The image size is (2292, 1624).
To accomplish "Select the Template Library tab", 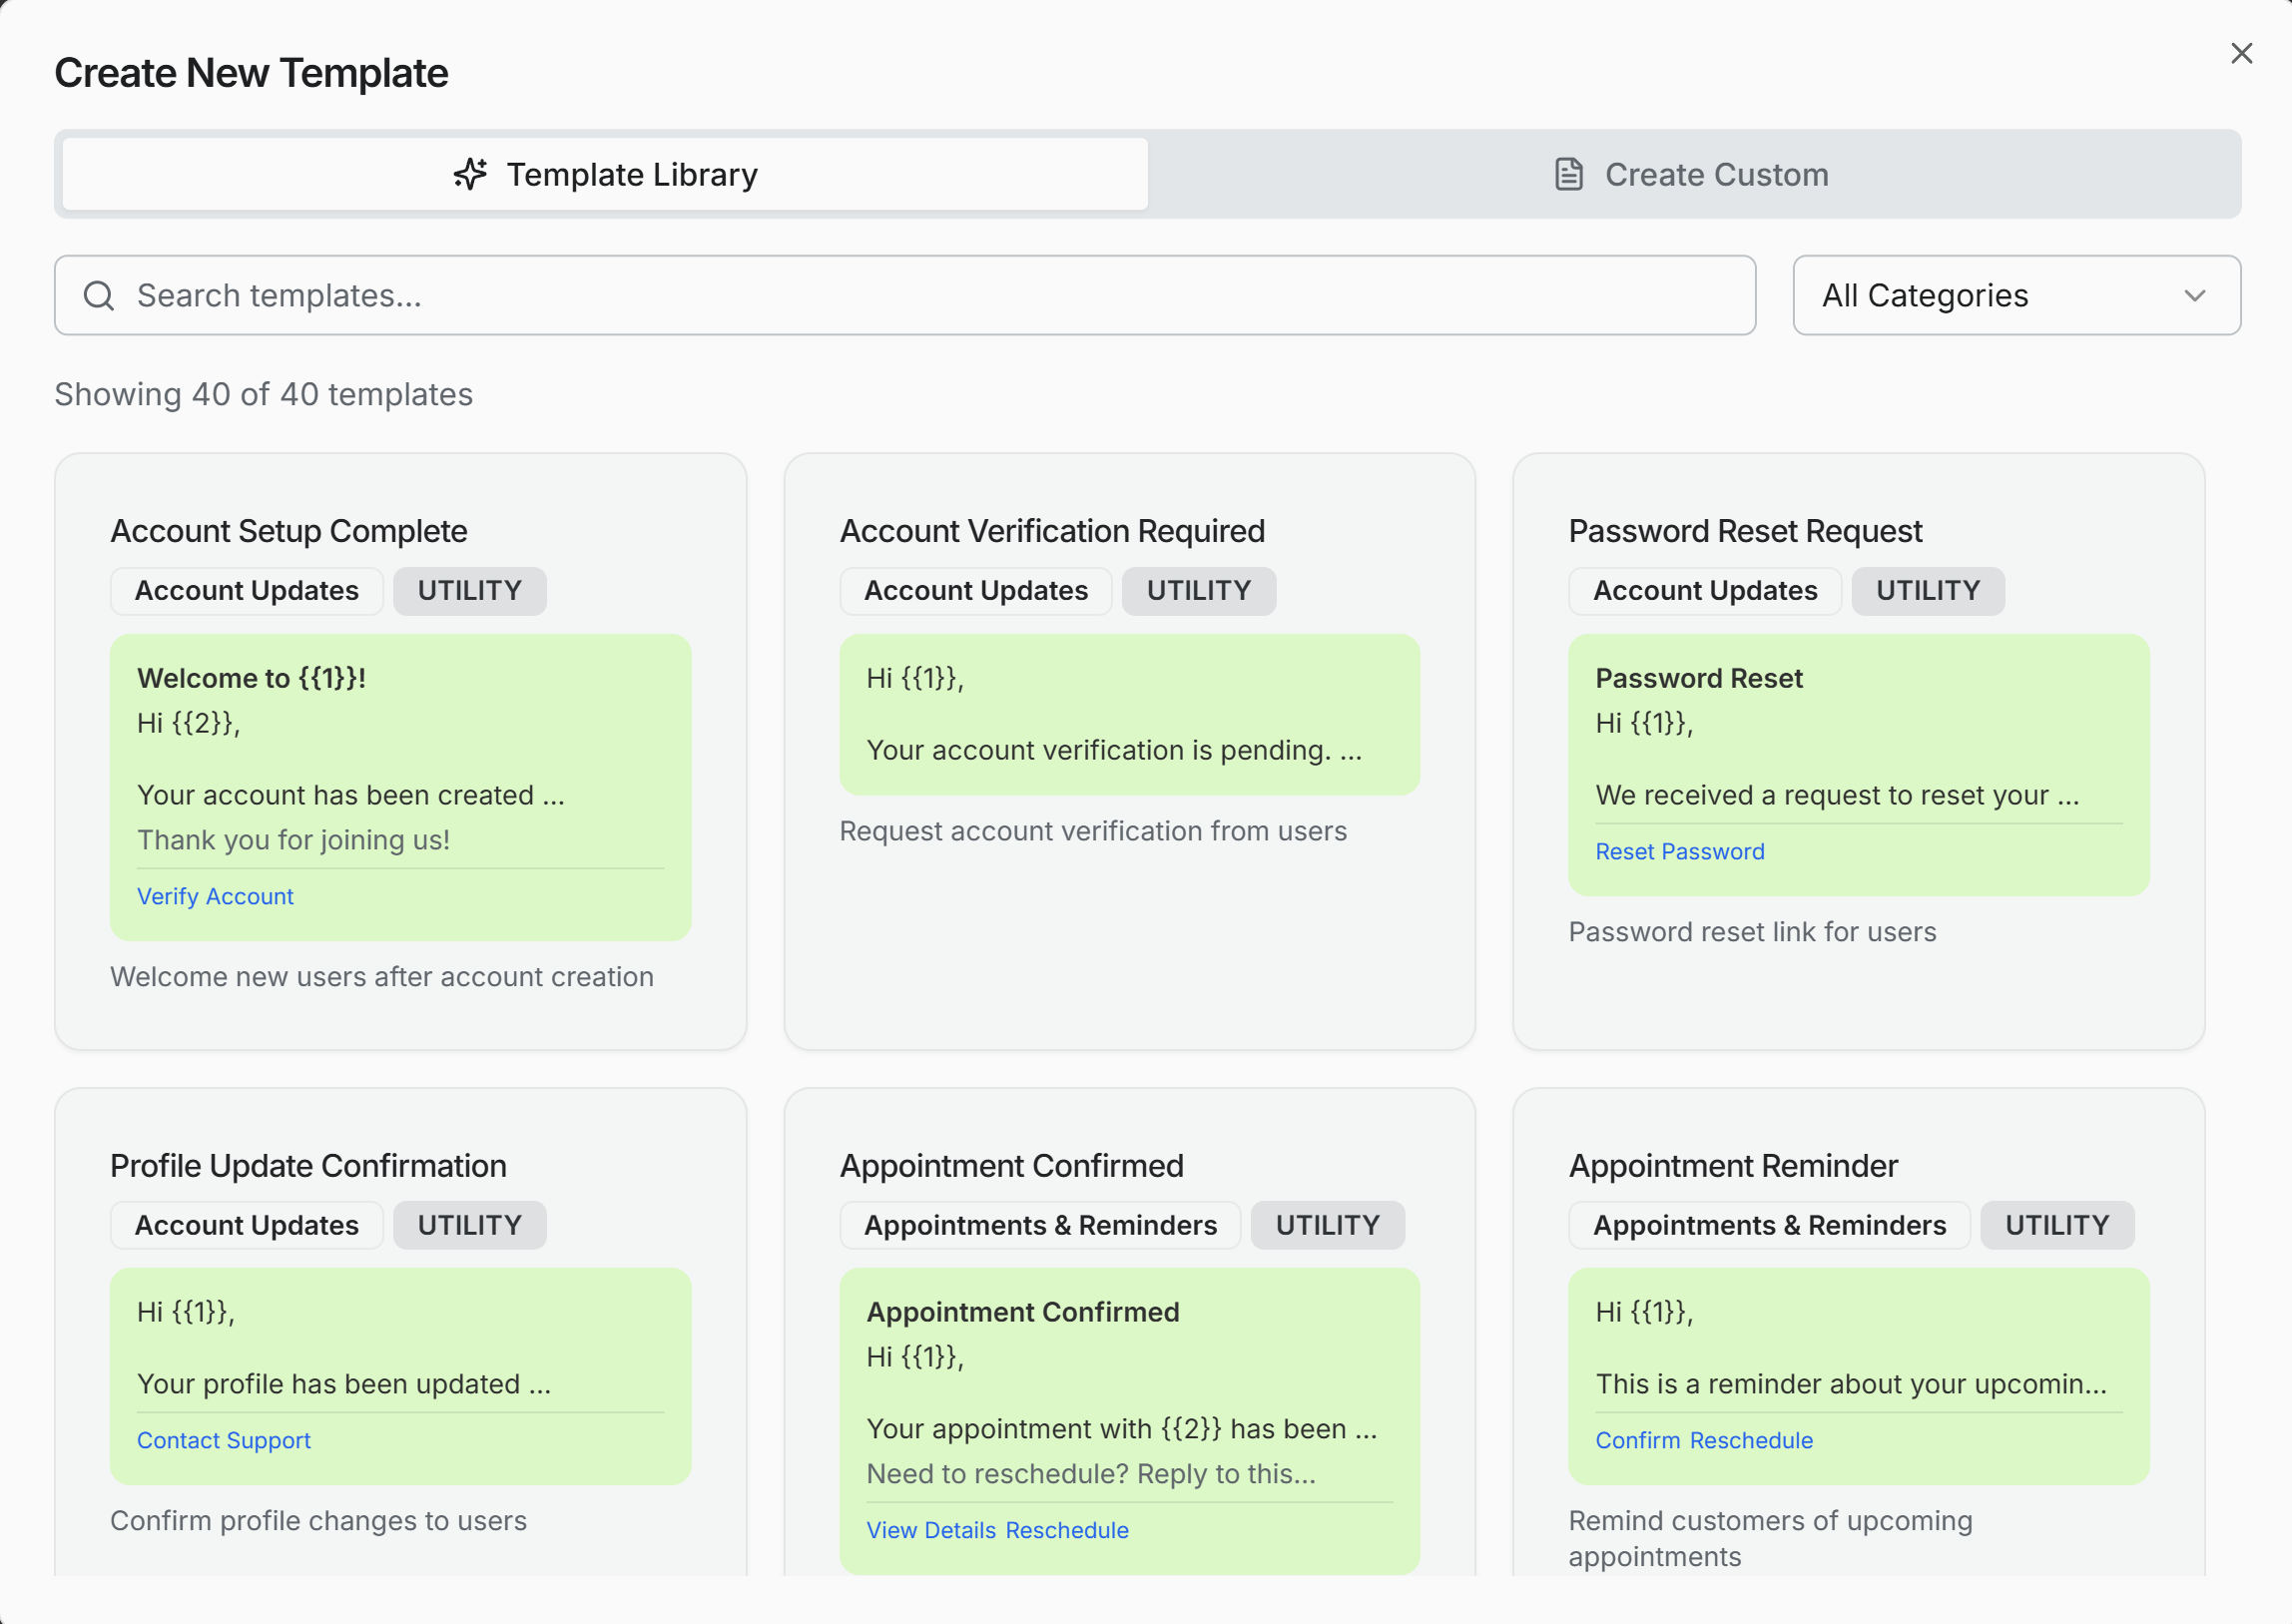I will (x=605, y=174).
